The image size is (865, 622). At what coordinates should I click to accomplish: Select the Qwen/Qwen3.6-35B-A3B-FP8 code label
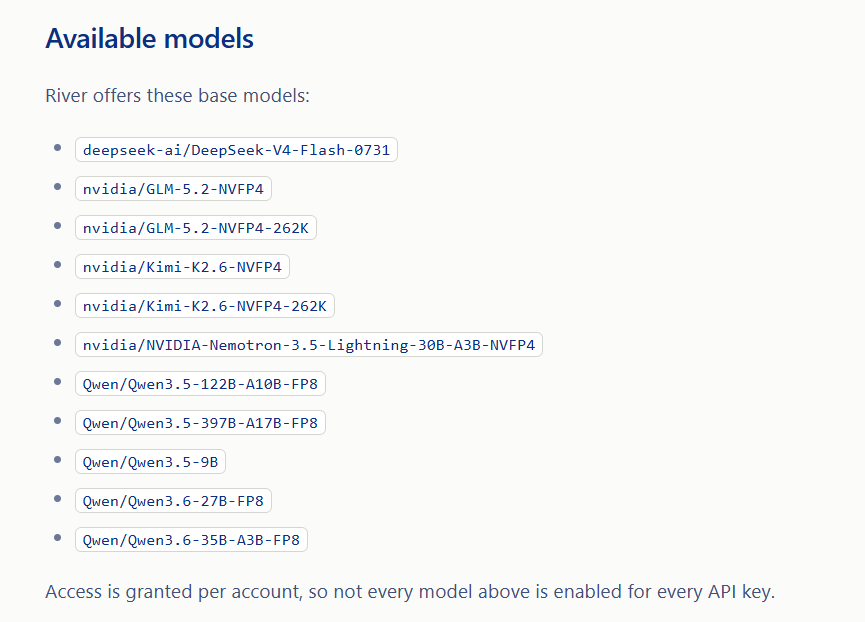191,540
